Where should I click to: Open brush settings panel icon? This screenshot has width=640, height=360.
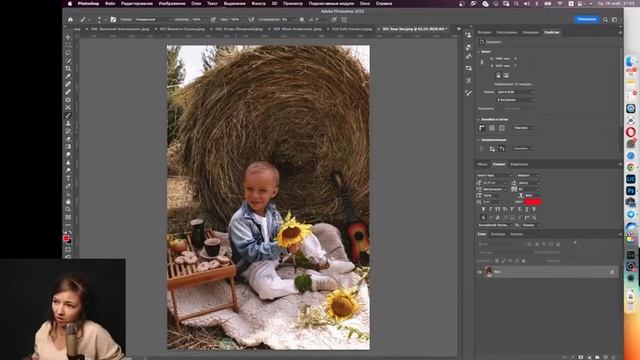click(113, 20)
